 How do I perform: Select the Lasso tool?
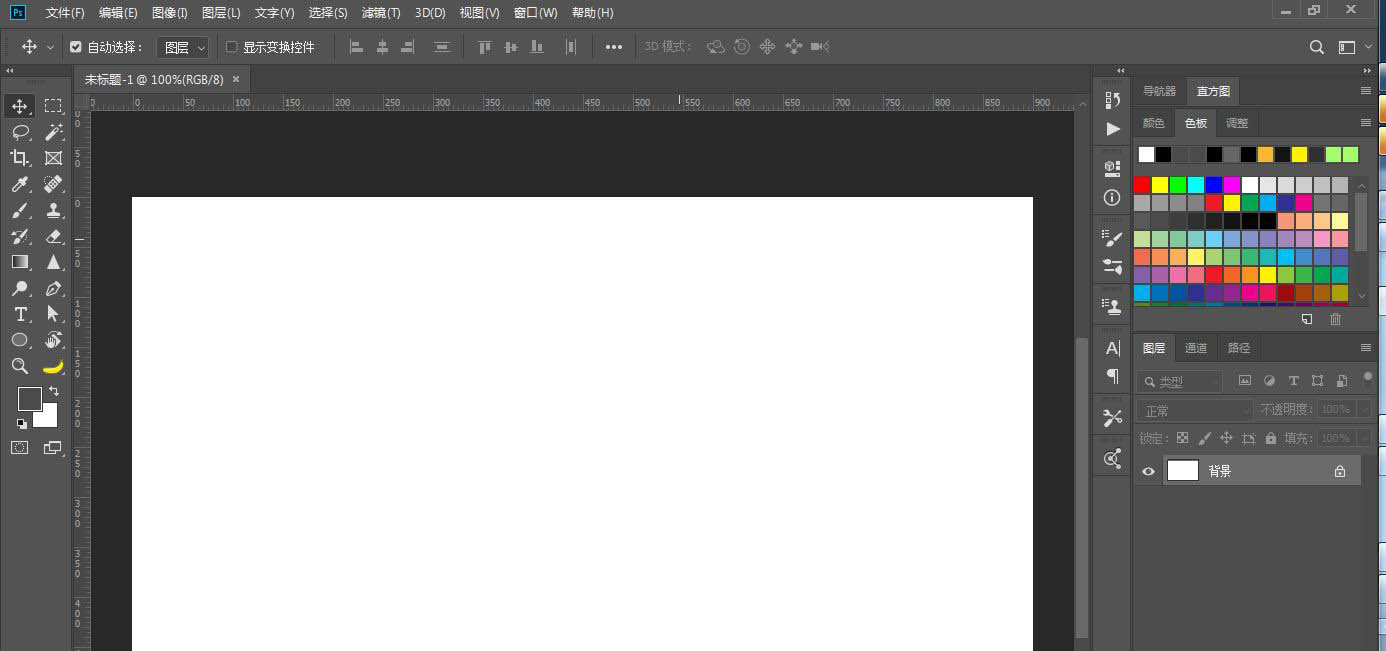[x=20, y=132]
